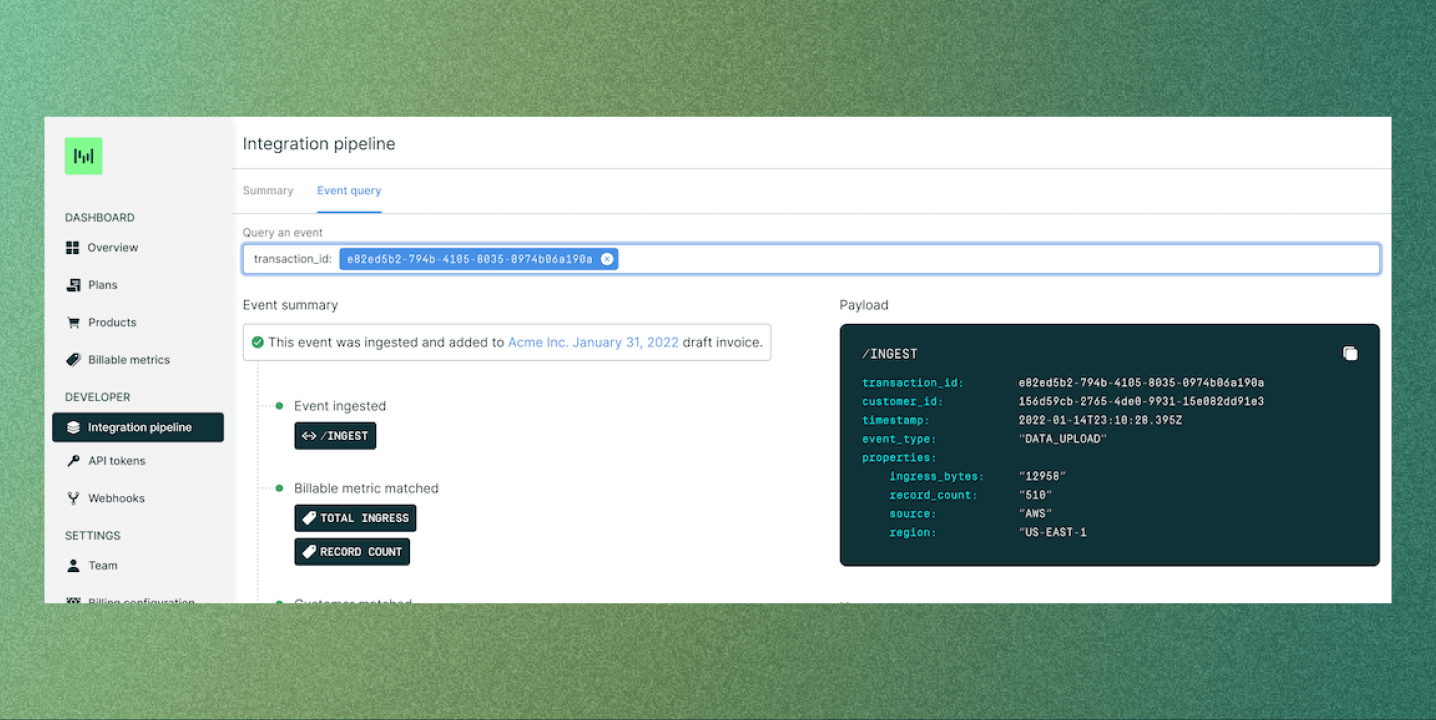1436x720 pixels.
Task: Click the API tokens key icon
Action: (x=74, y=460)
